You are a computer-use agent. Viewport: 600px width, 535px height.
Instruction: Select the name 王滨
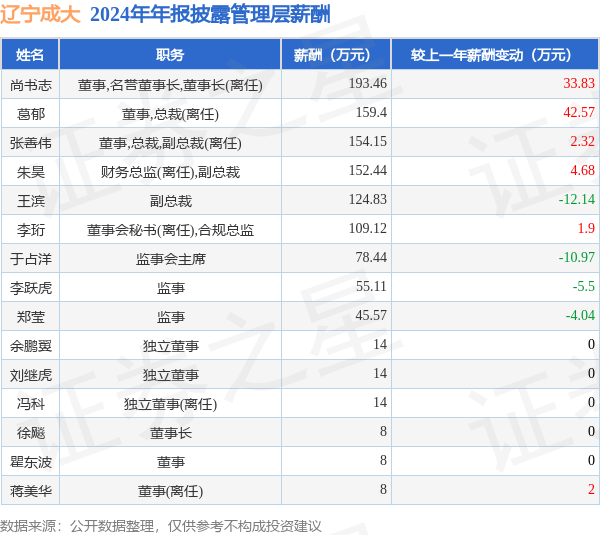pos(31,201)
